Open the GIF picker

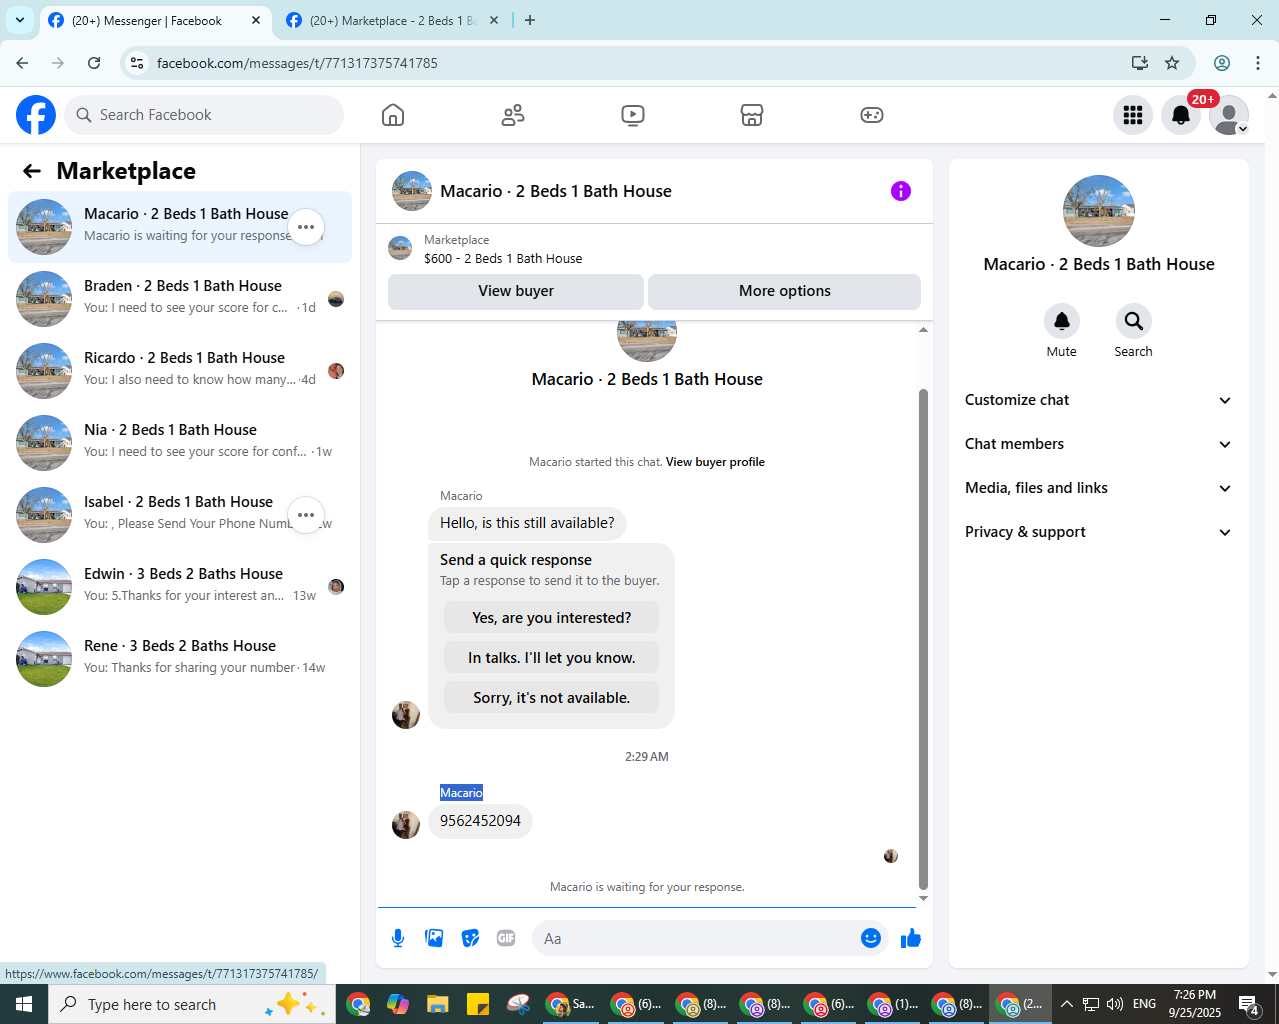pyautogui.click(x=506, y=938)
